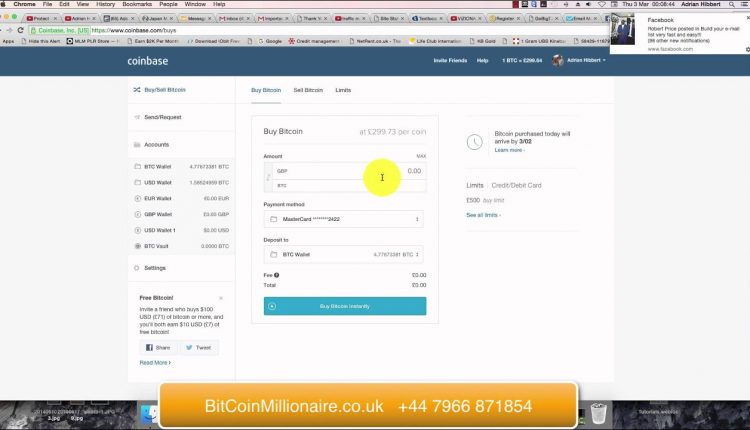750x430 pixels.
Task: Open the See all limits link
Action: [483, 215]
